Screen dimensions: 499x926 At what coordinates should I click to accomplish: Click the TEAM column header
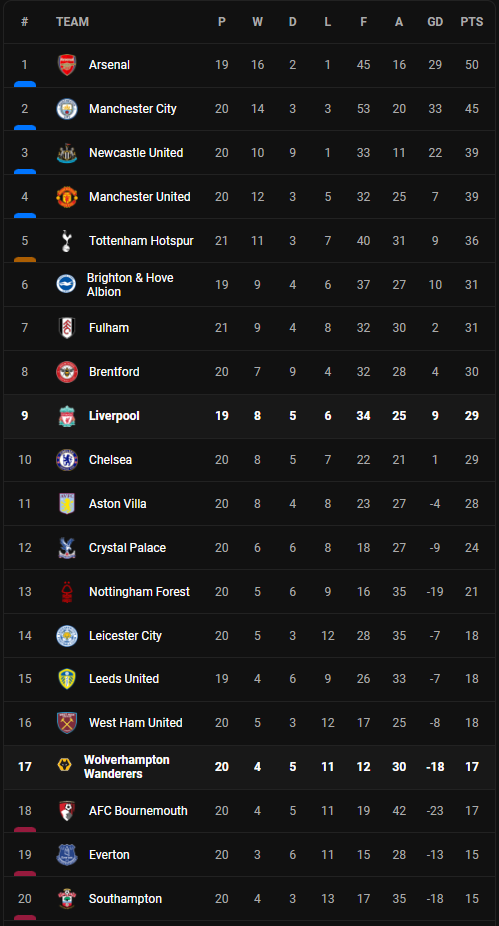tap(72, 22)
